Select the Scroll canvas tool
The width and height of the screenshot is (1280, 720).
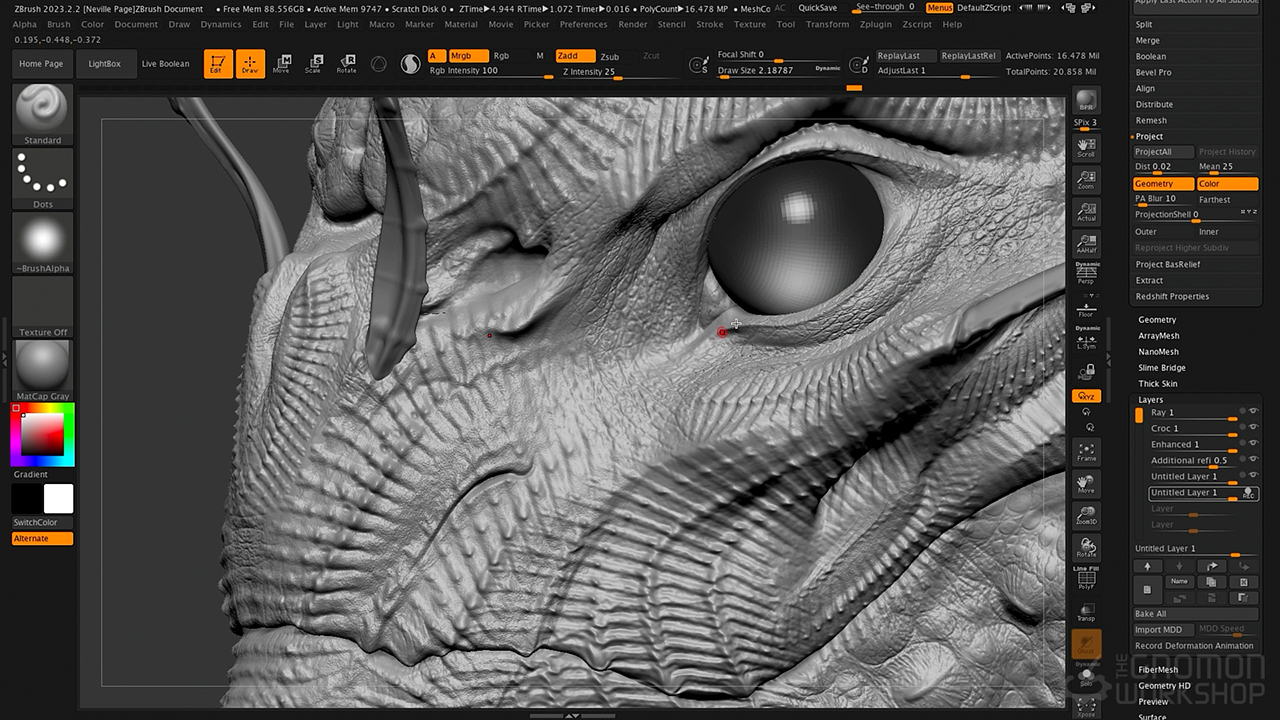1086,148
